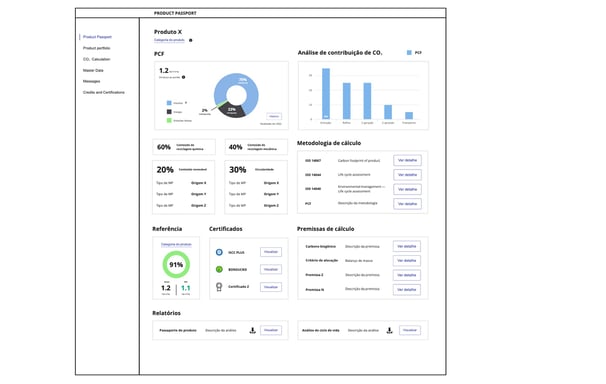The image size is (606, 384).
Task: Click the ribbon icon for Certificado Z
Action: pyautogui.click(x=219, y=287)
